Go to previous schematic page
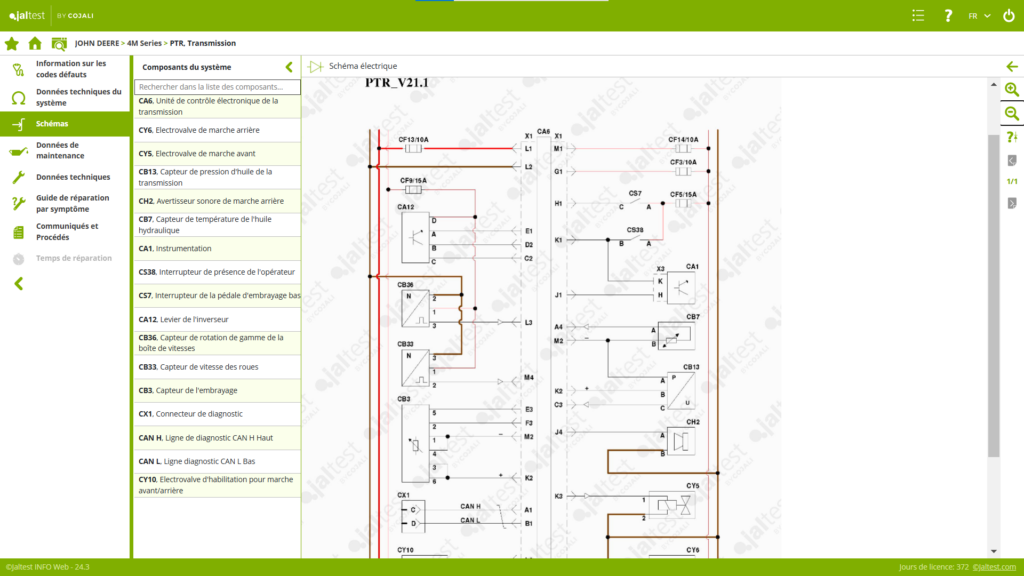The height and width of the screenshot is (576, 1024). coord(1012,161)
